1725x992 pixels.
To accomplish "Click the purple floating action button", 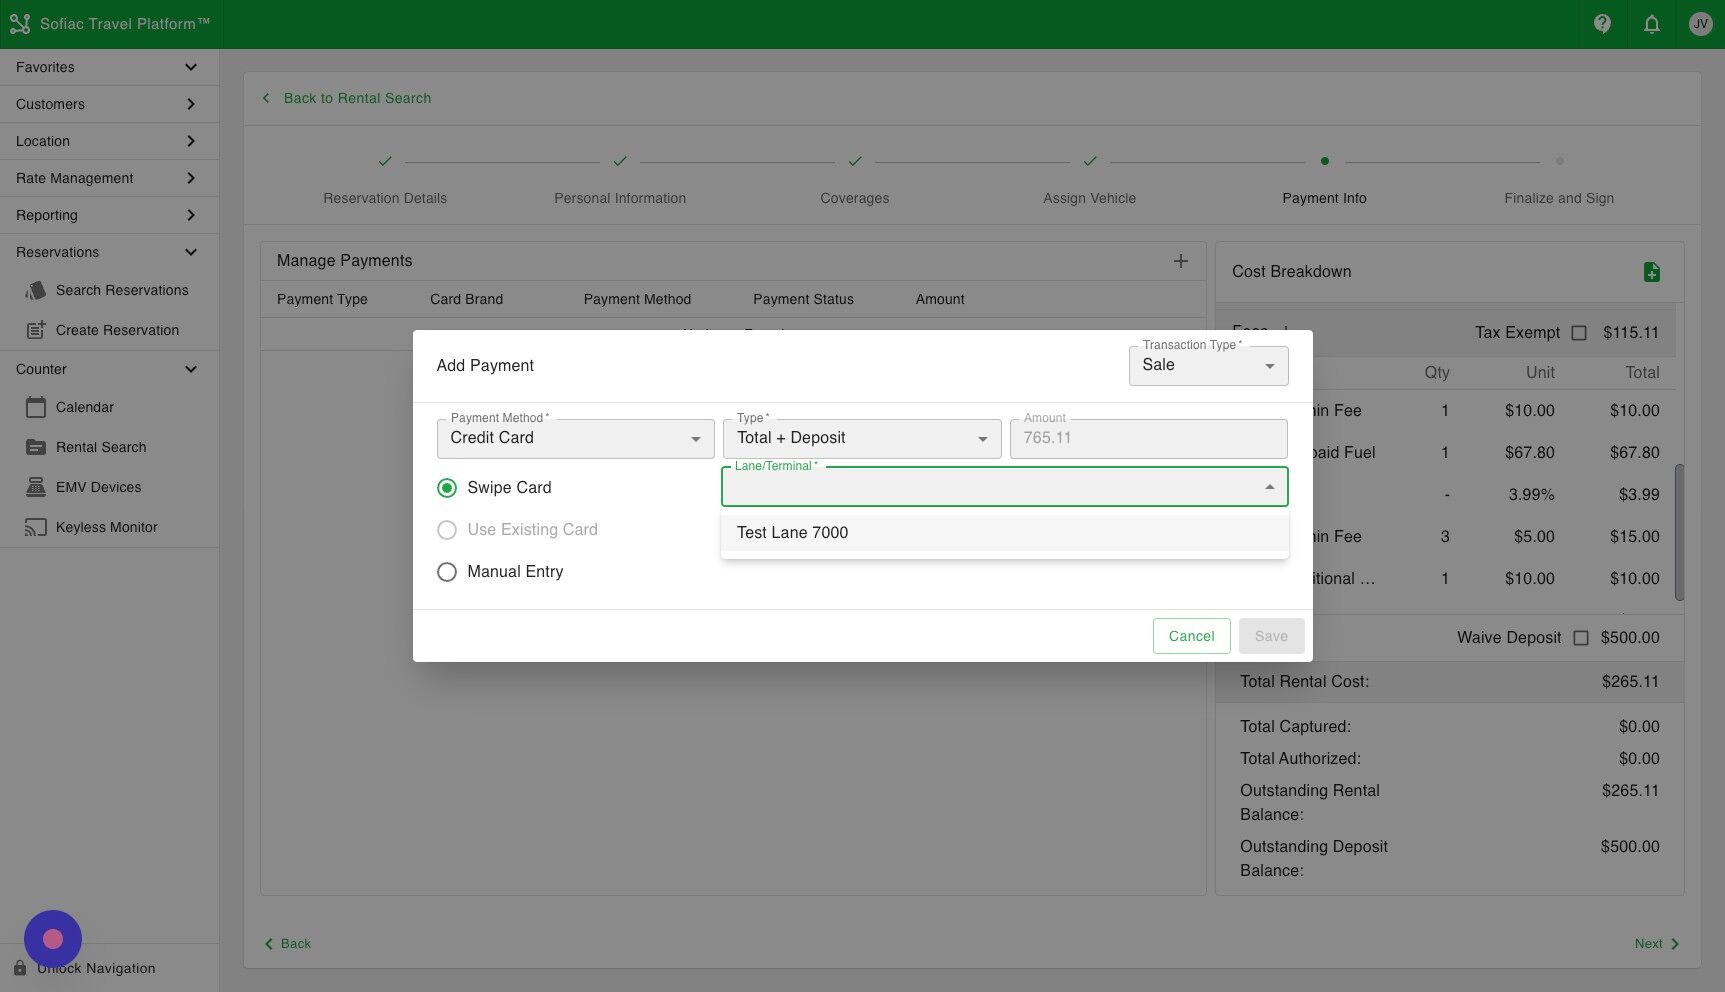I will (x=53, y=938).
